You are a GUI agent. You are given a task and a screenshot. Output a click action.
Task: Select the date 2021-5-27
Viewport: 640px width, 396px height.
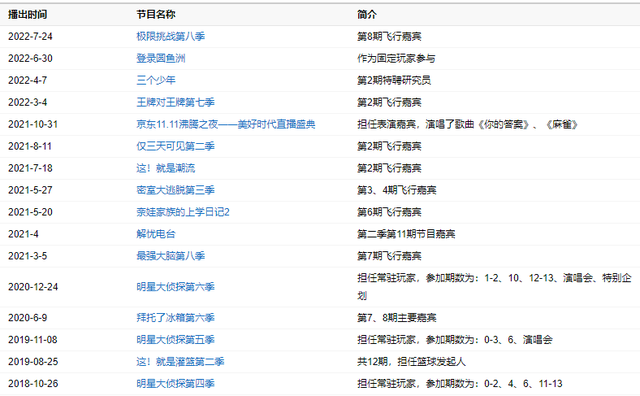coord(30,191)
